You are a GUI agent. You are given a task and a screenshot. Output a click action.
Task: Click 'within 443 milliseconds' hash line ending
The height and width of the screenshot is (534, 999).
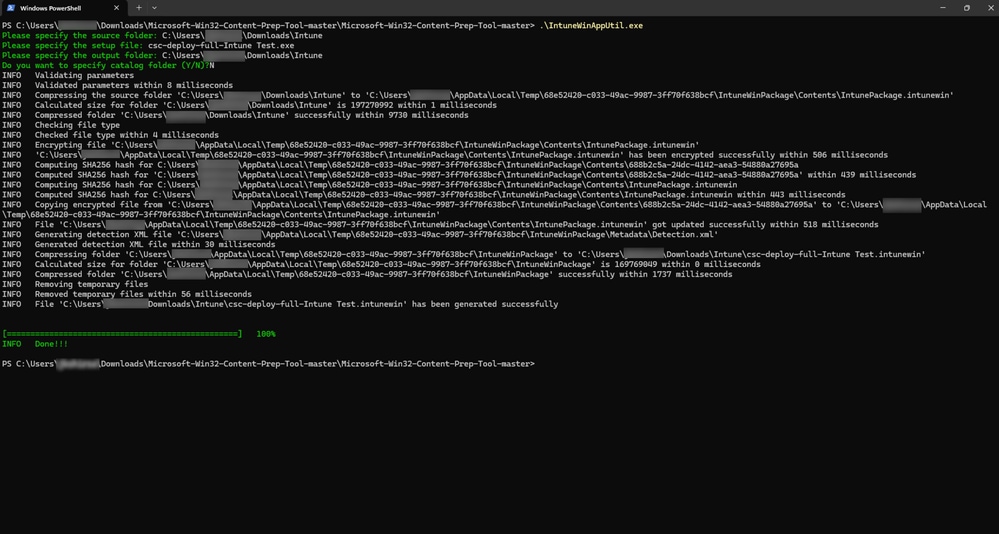(x=791, y=195)
